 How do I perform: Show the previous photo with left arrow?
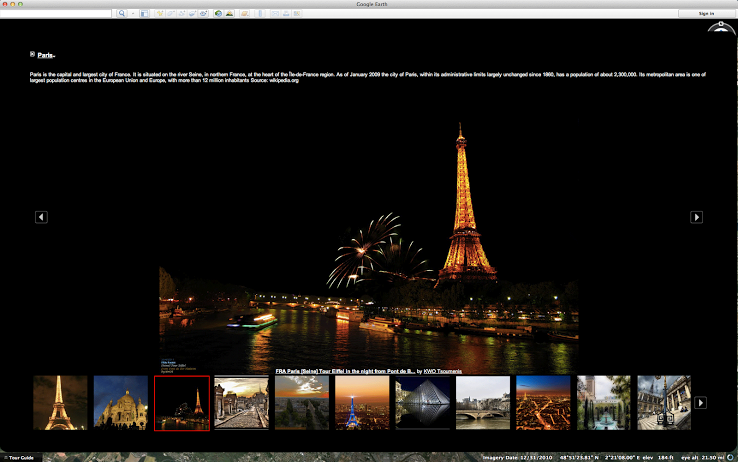coord(41,217)
